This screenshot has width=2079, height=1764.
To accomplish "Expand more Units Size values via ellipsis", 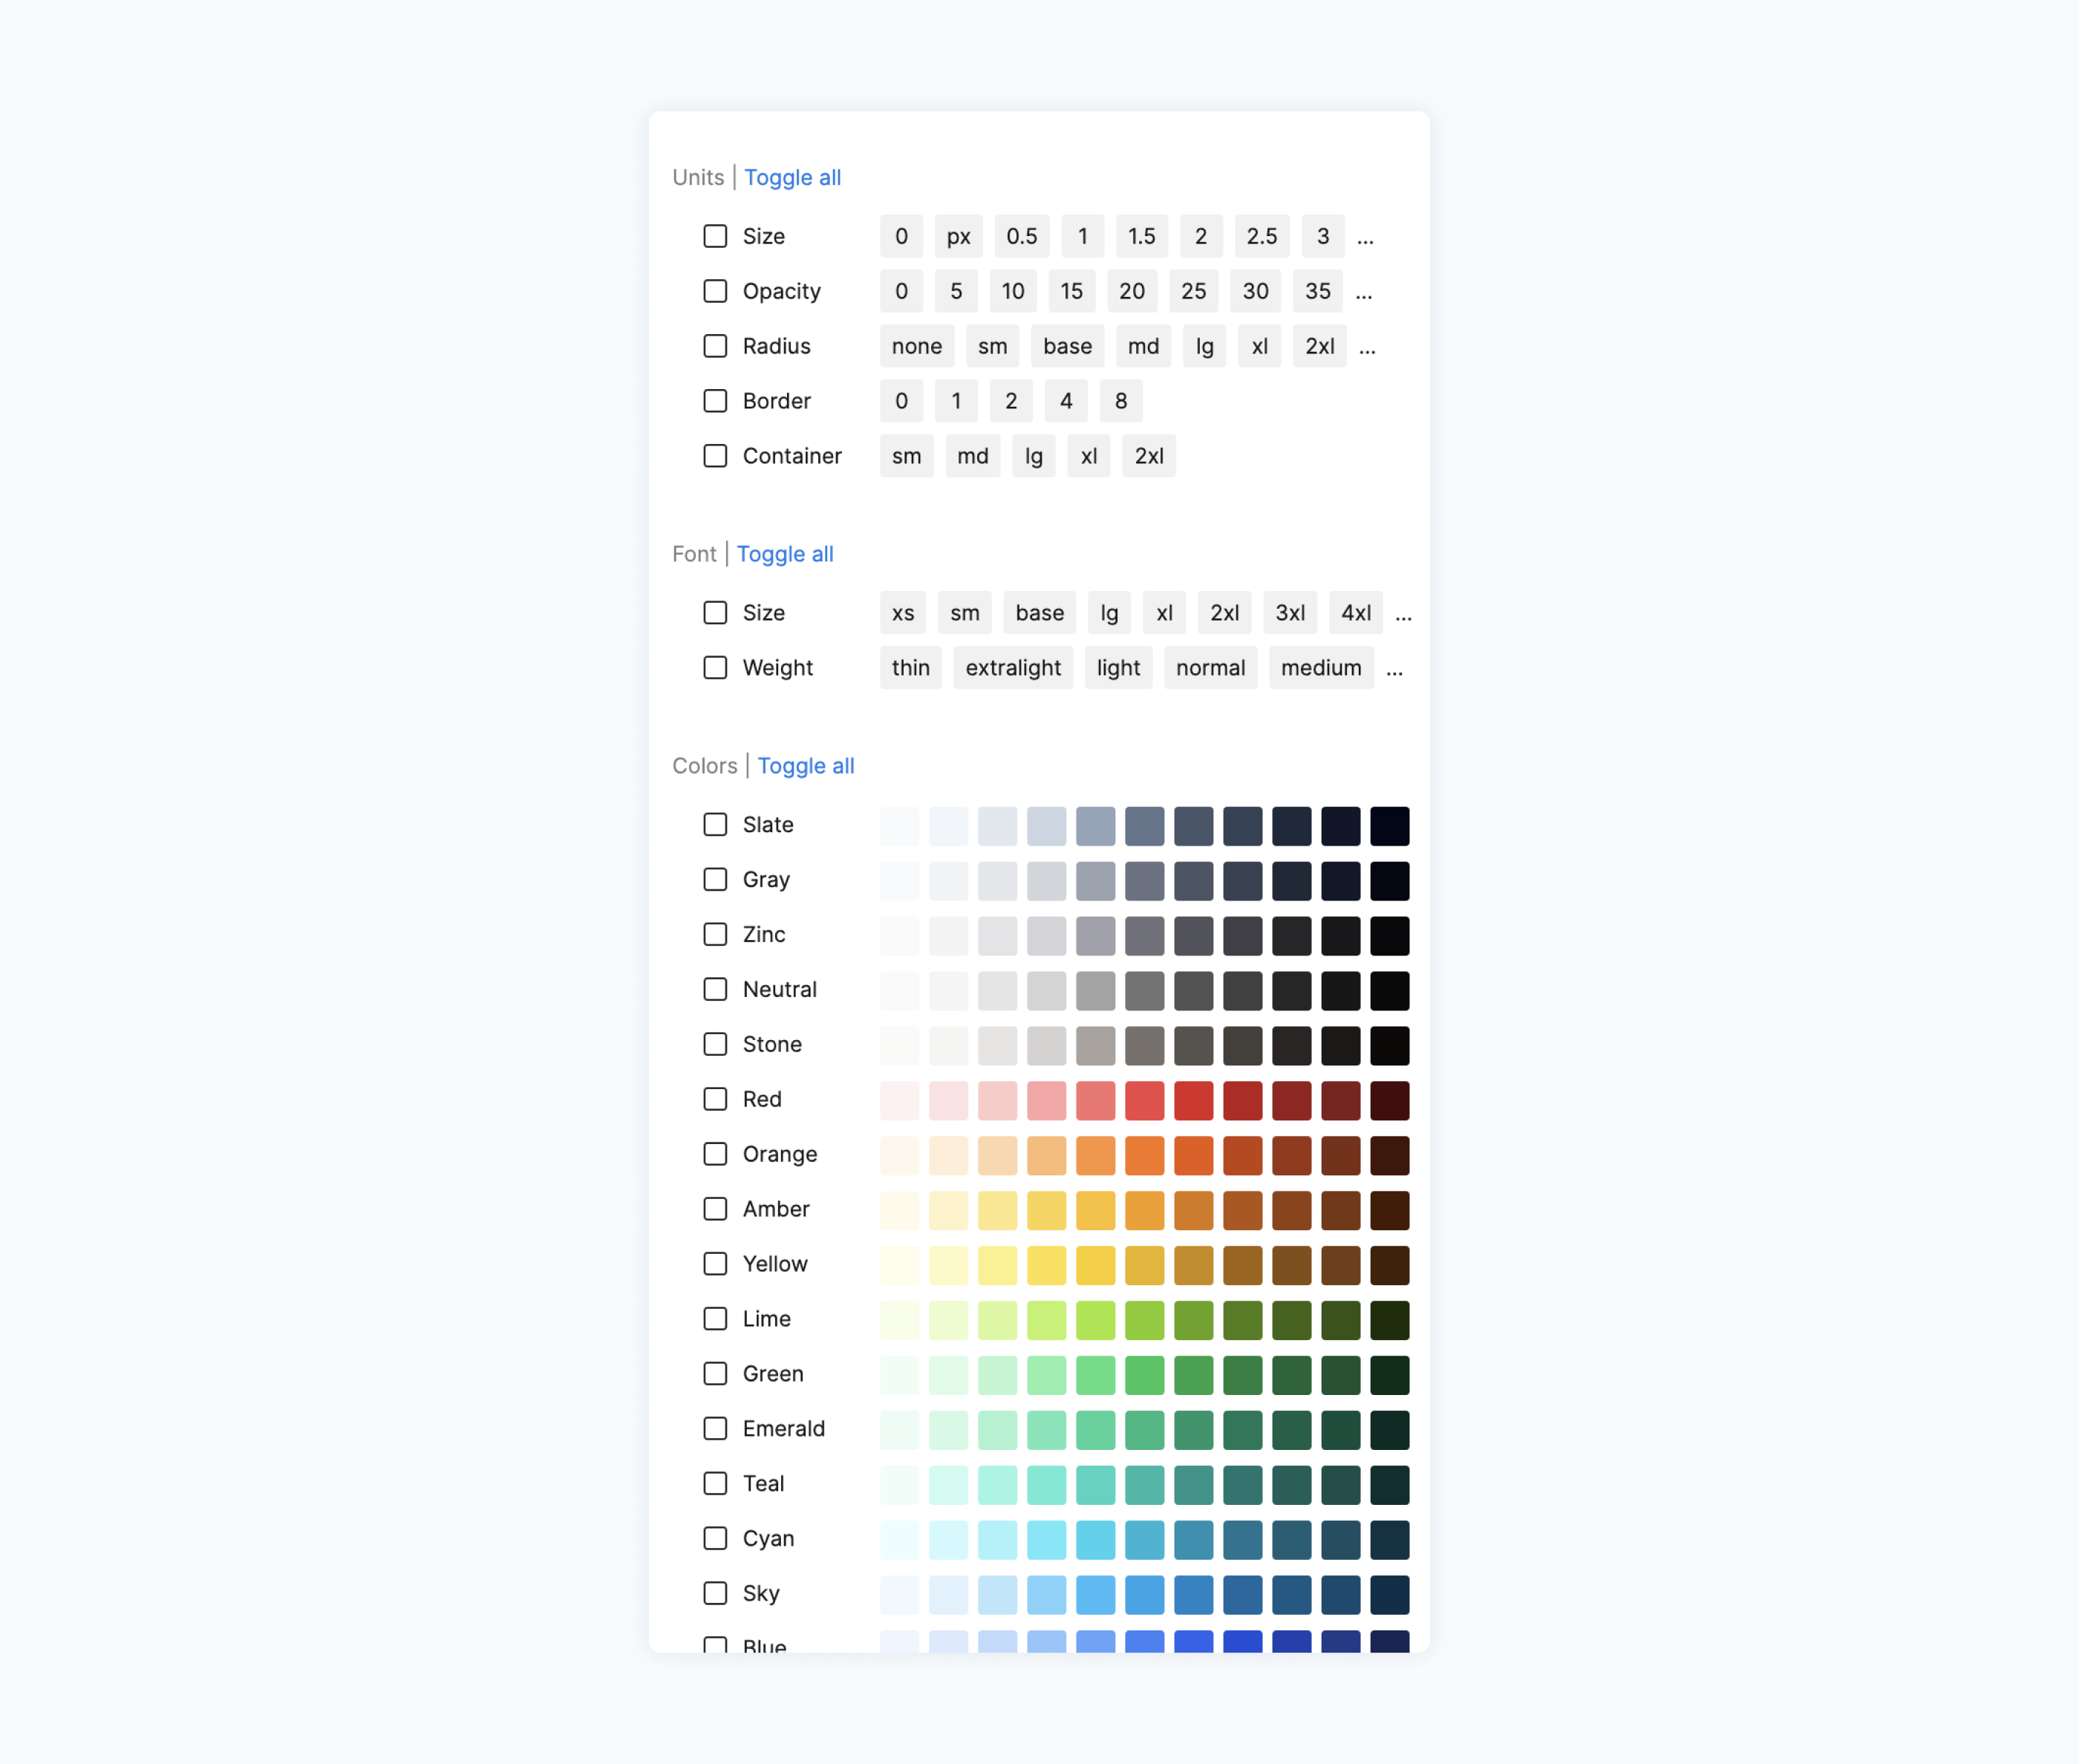I will coord(1365,238).
